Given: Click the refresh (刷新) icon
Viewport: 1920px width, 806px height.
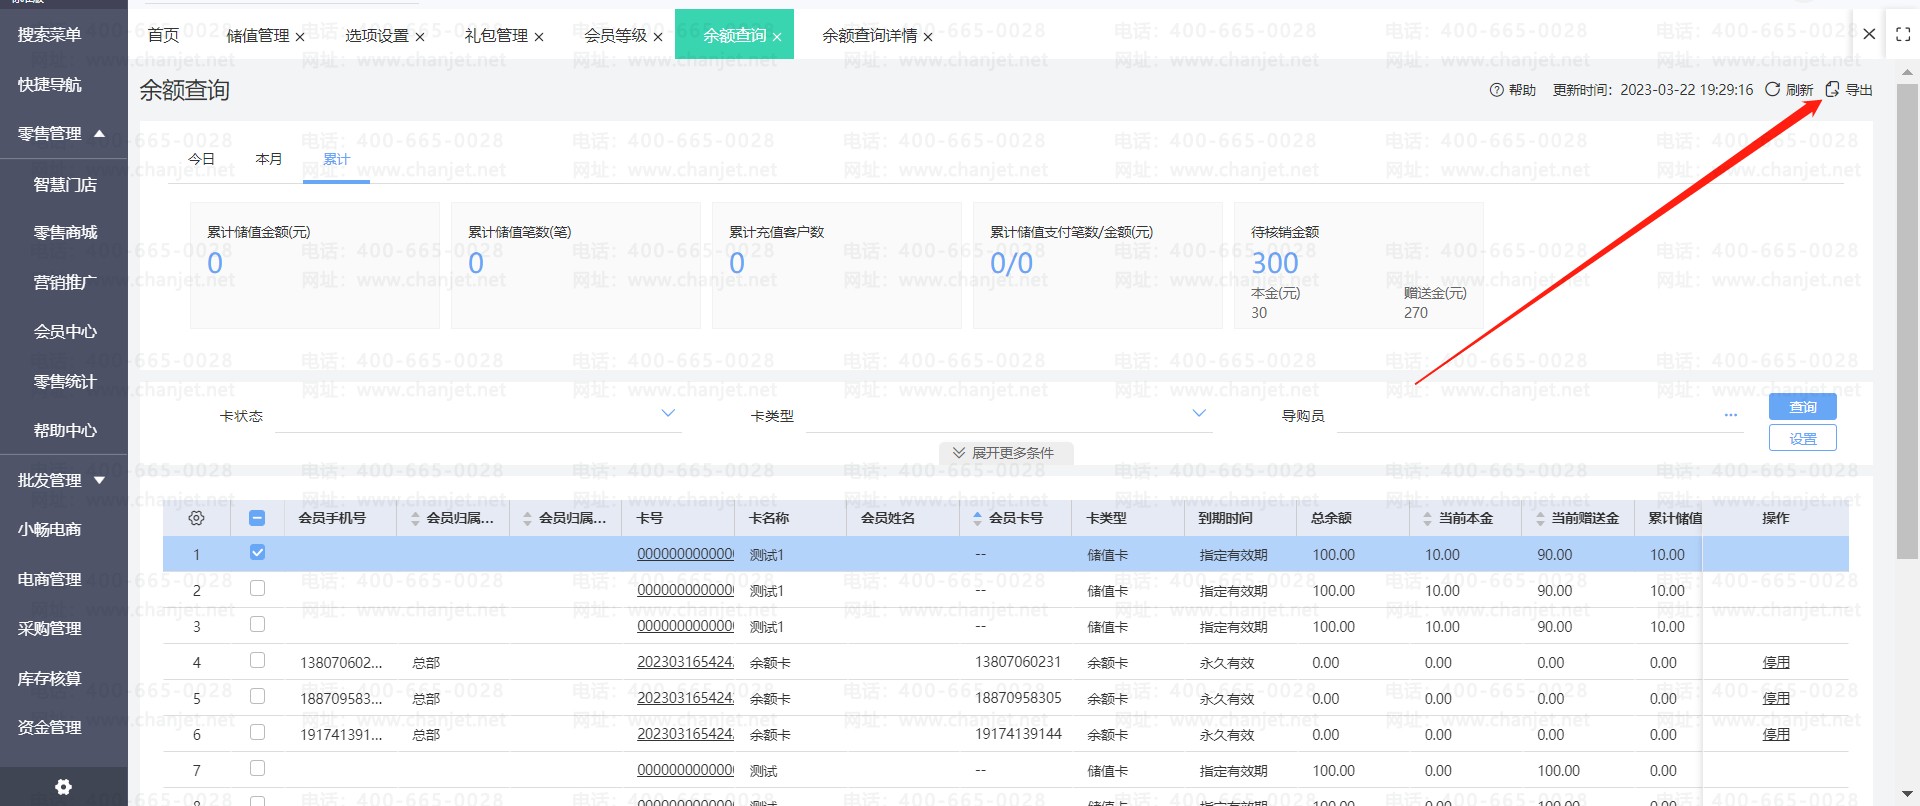Looking at the screenshot, I should 1772,89.
